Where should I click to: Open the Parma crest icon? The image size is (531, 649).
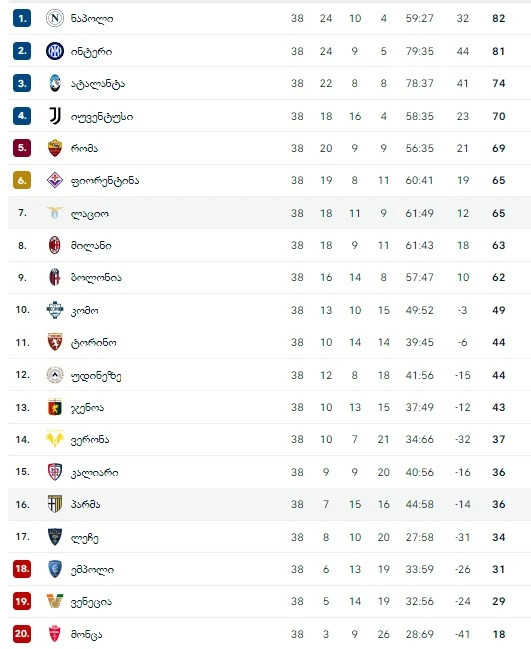coord(55,504)
